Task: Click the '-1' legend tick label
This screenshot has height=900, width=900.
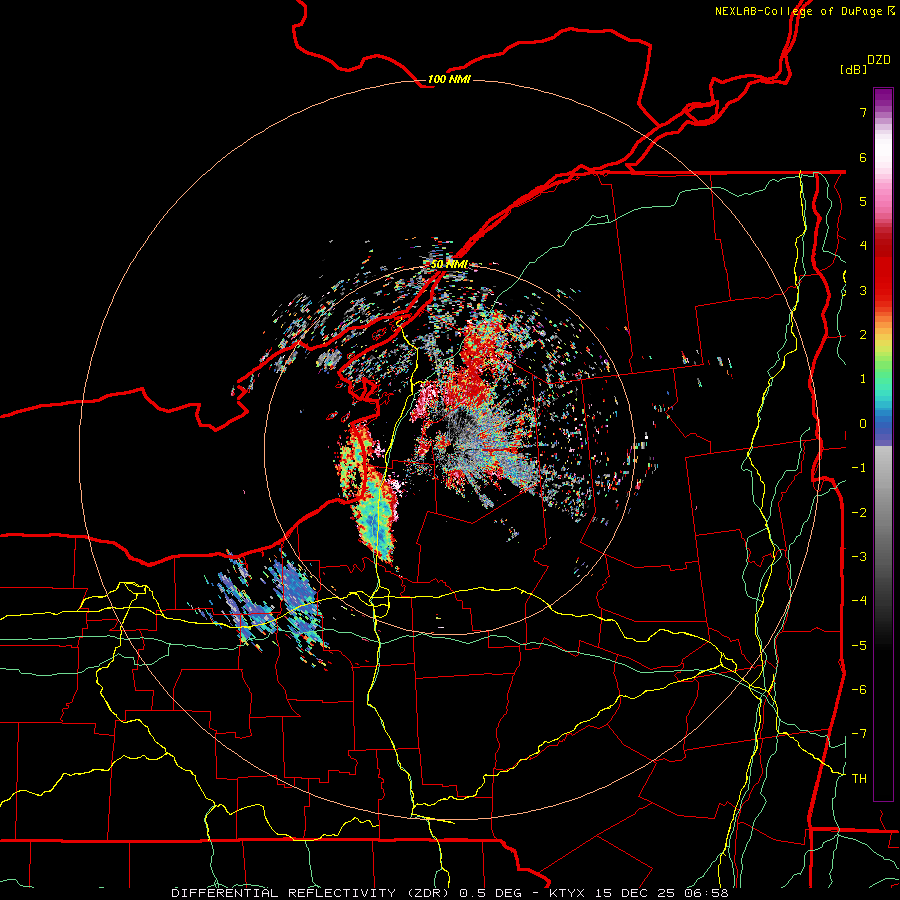Action: [859, 468]
